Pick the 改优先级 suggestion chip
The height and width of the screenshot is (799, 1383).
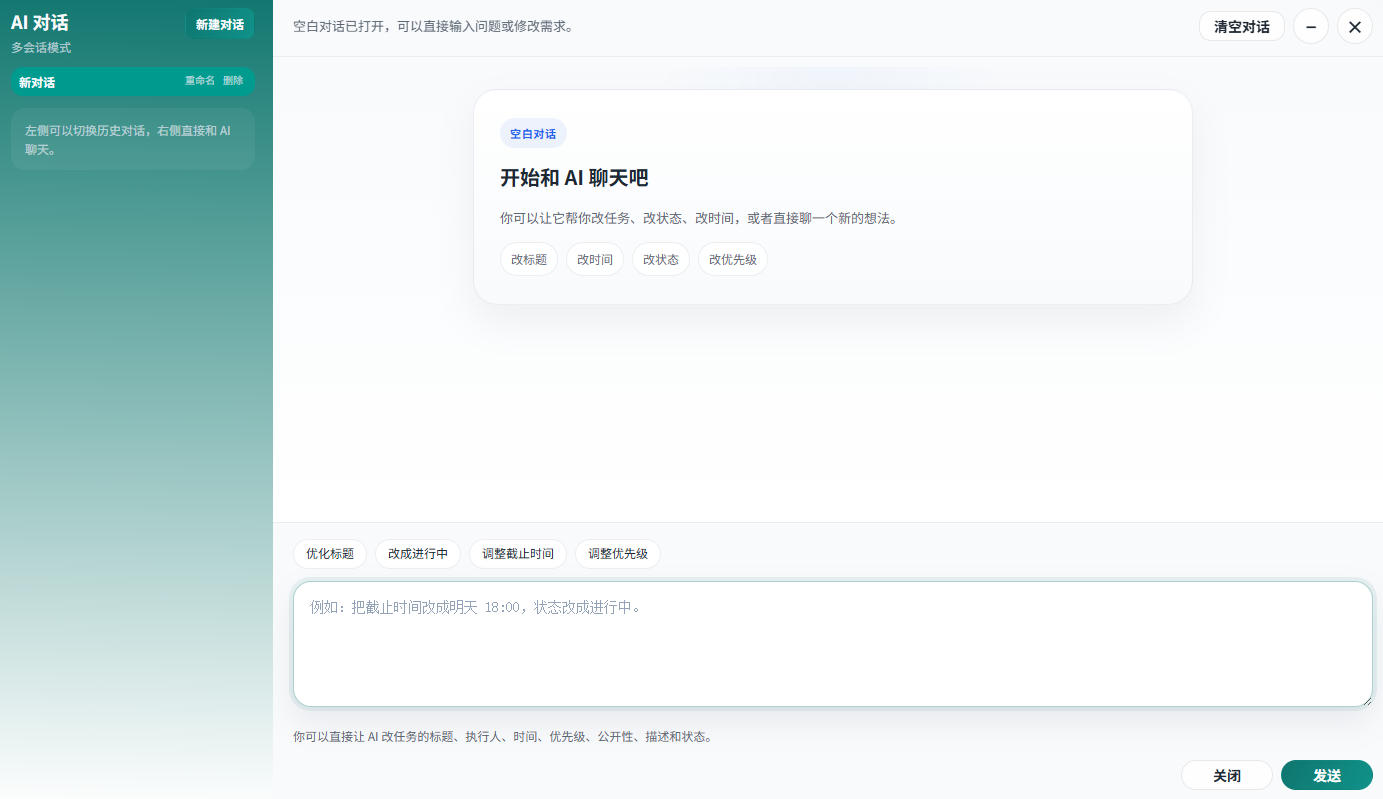click(x=732, y=260)
